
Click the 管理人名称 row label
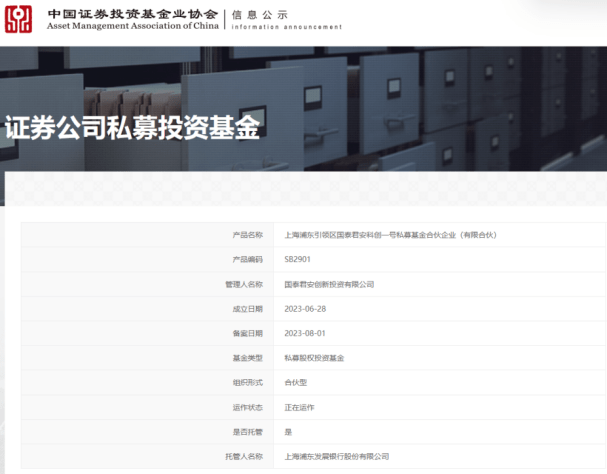tap(245, 284)
